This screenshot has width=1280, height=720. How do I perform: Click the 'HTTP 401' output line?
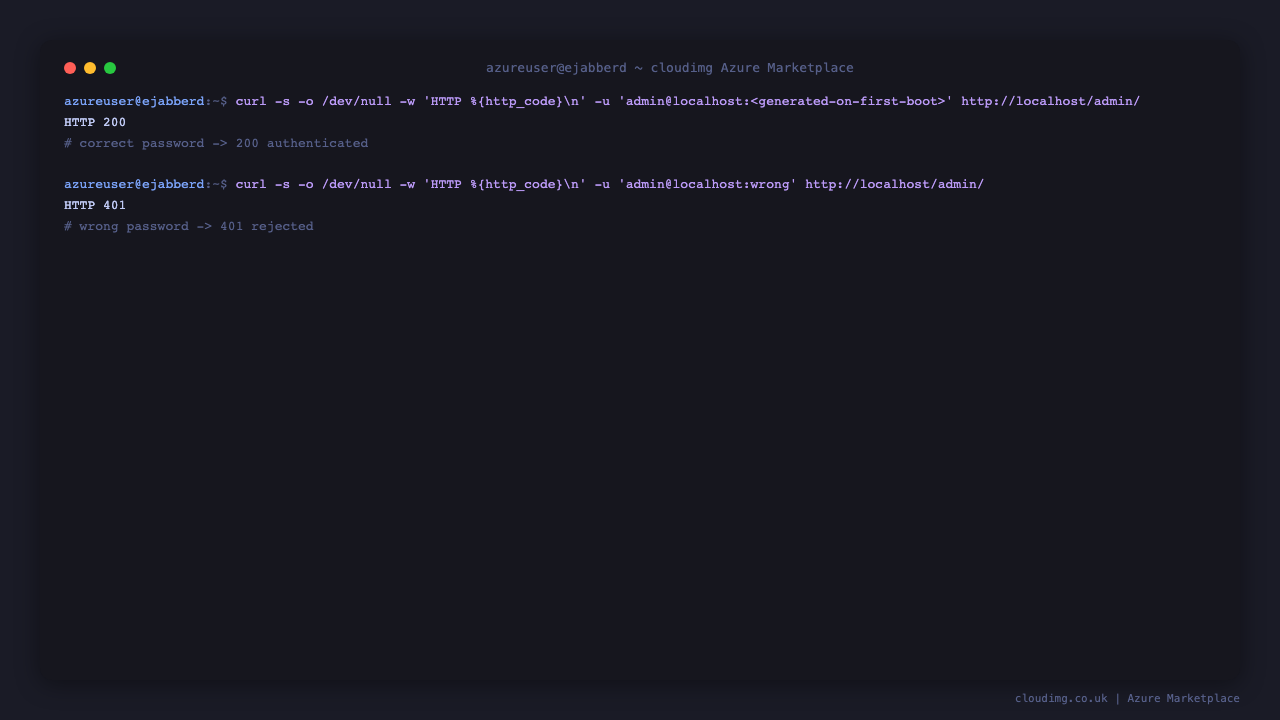tap(95, 205)
